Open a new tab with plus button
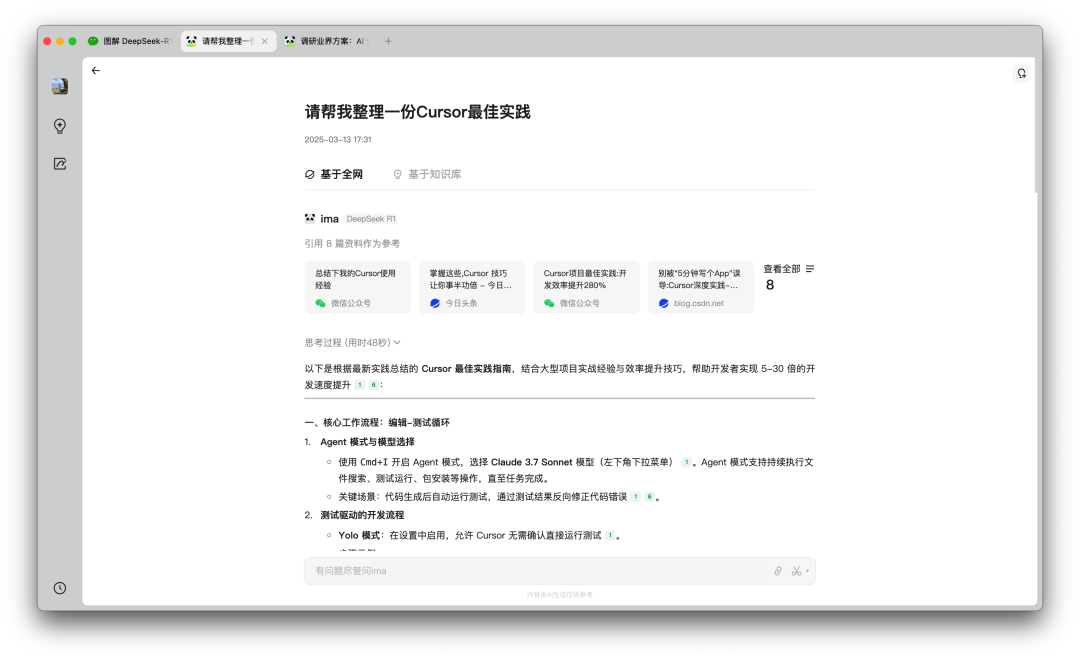Viewport: 1080px width, 660px height. (388, 41)
